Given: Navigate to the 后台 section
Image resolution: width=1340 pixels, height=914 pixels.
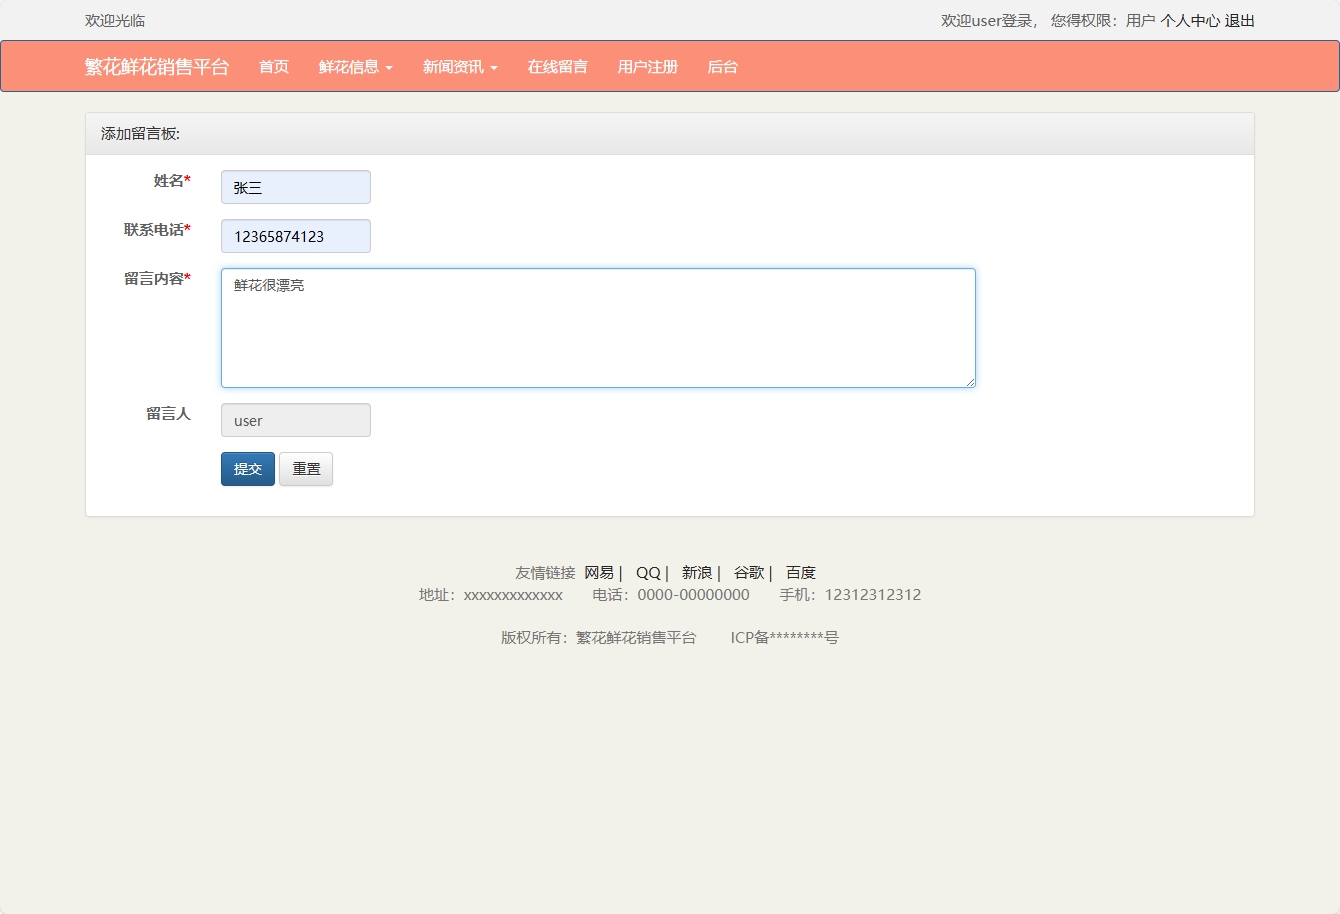Looking at the screenshot, I should (x=722, y=67).
